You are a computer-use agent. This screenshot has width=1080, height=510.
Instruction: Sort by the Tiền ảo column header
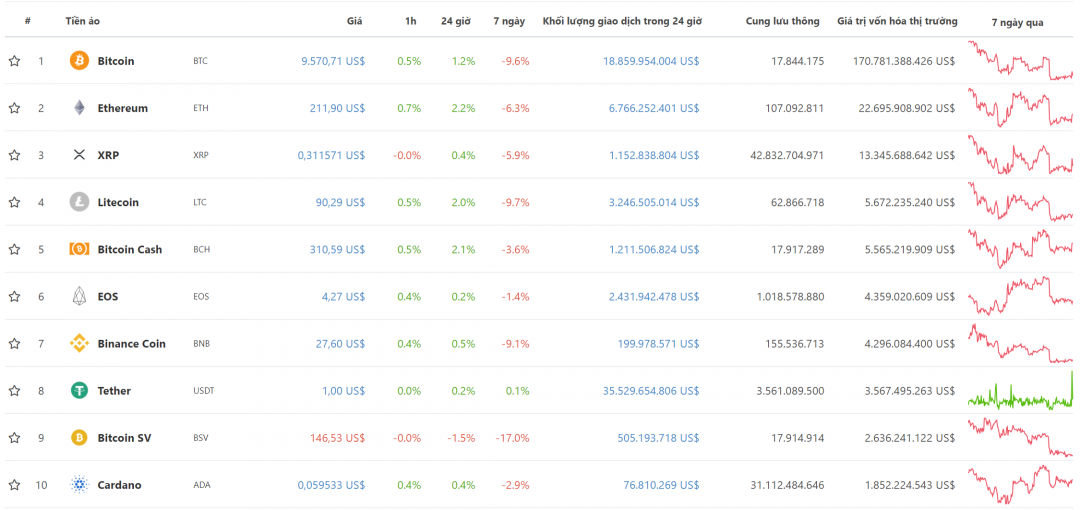(x=83, y=21)
